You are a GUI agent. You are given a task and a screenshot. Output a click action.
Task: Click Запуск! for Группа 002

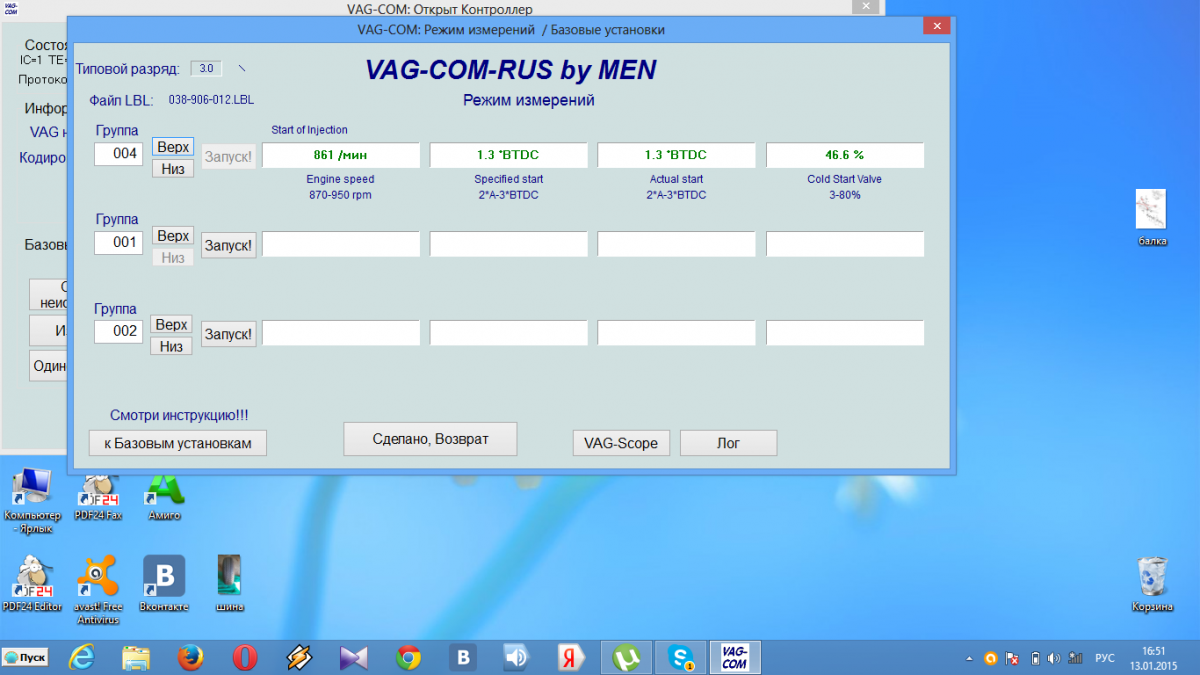pos(229,333)
